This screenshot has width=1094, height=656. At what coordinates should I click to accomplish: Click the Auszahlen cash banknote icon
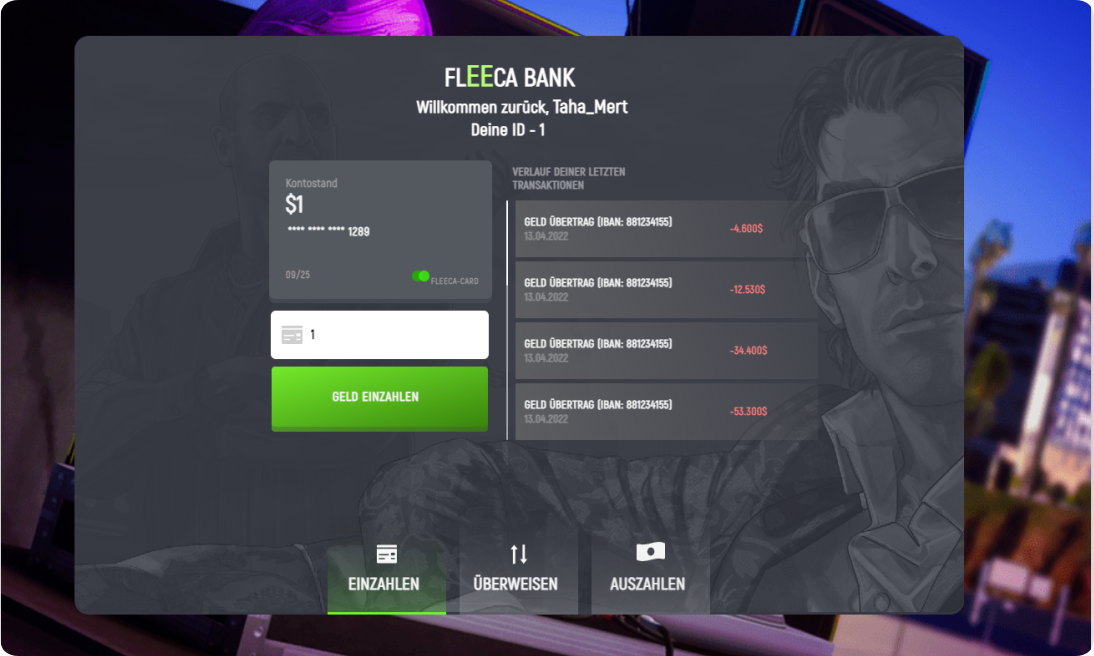tap(650, 552)
